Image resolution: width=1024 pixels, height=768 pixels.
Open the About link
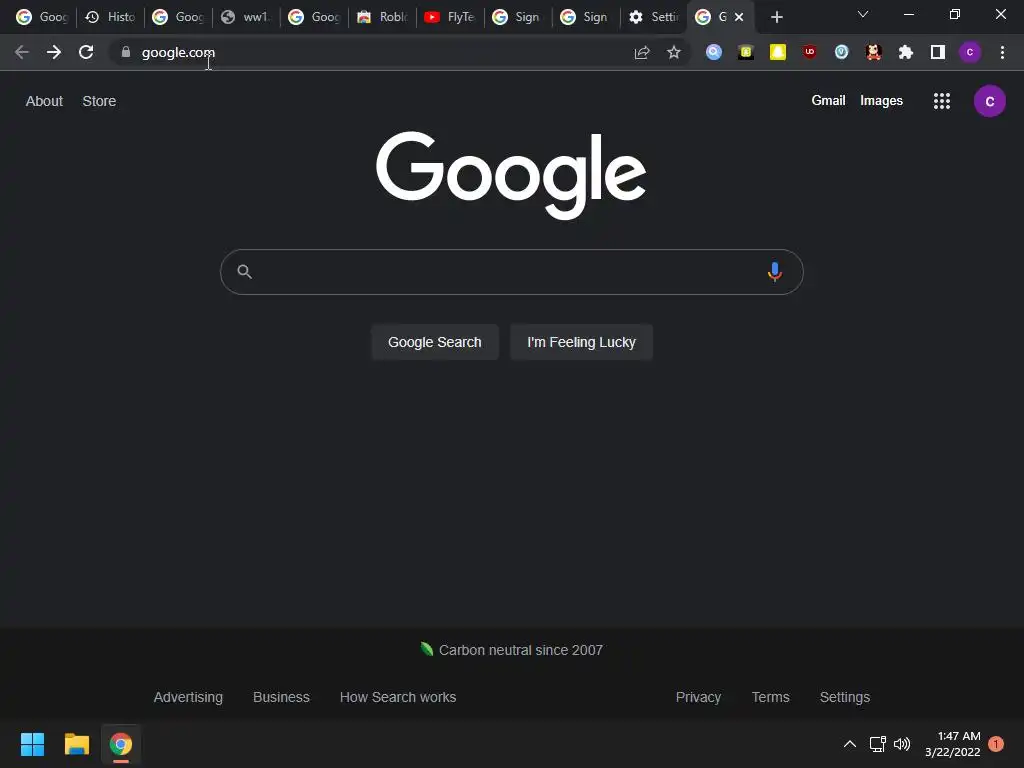pos(44,101)
